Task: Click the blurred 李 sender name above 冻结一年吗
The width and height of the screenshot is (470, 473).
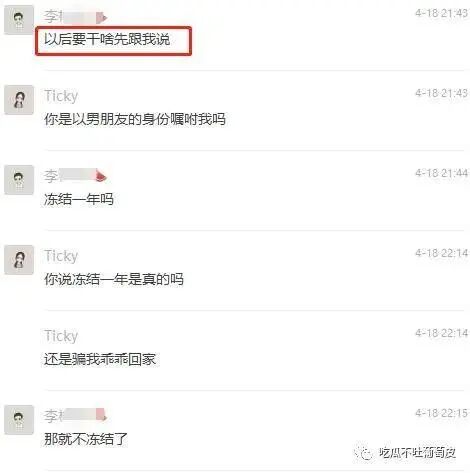Action: 75,176
